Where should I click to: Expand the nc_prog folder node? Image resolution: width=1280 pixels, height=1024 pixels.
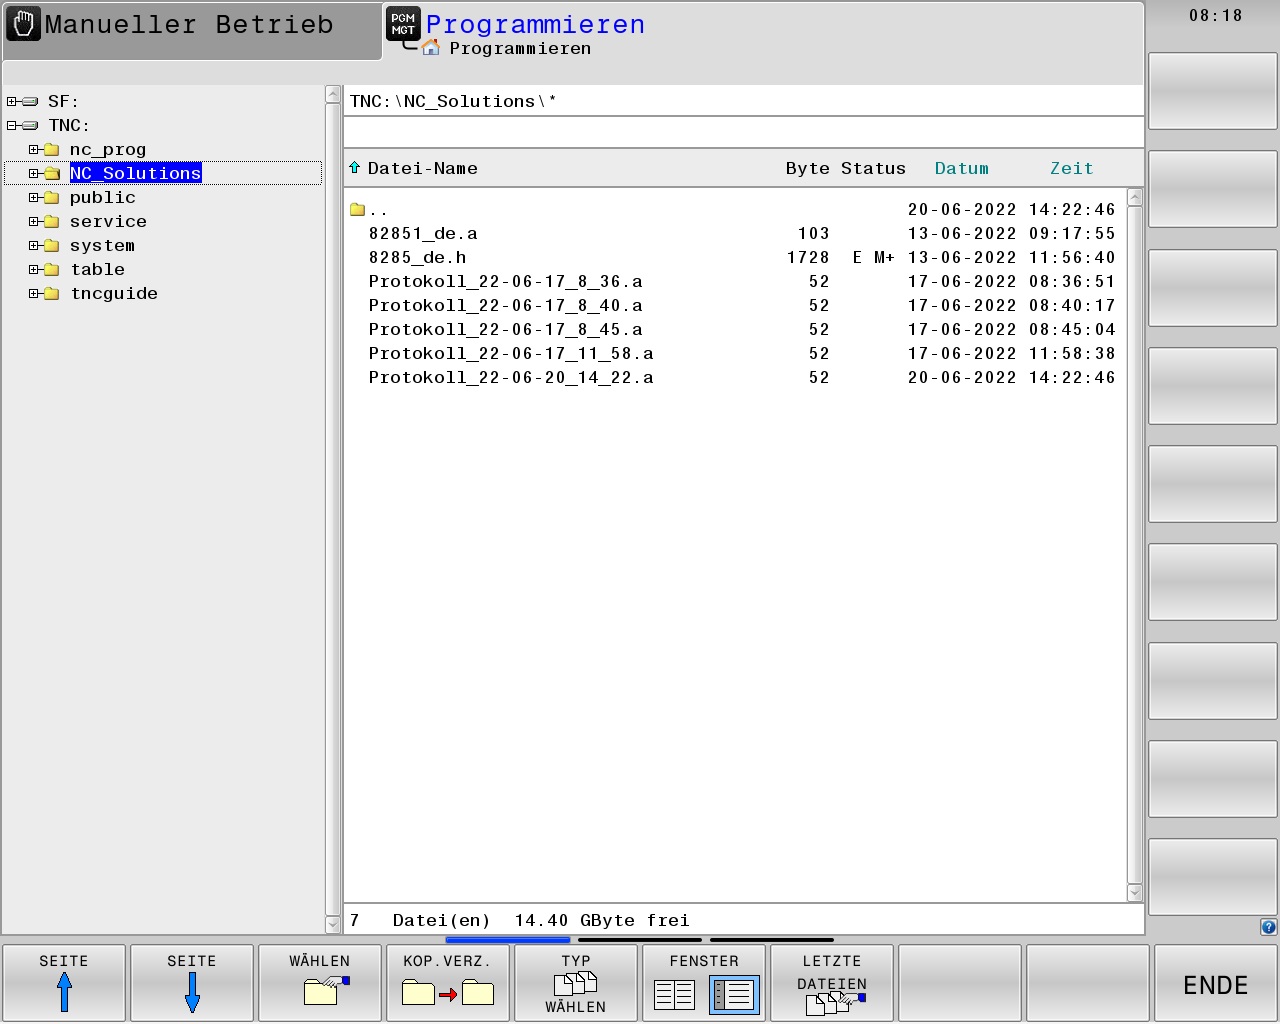[x=34, y=149]
